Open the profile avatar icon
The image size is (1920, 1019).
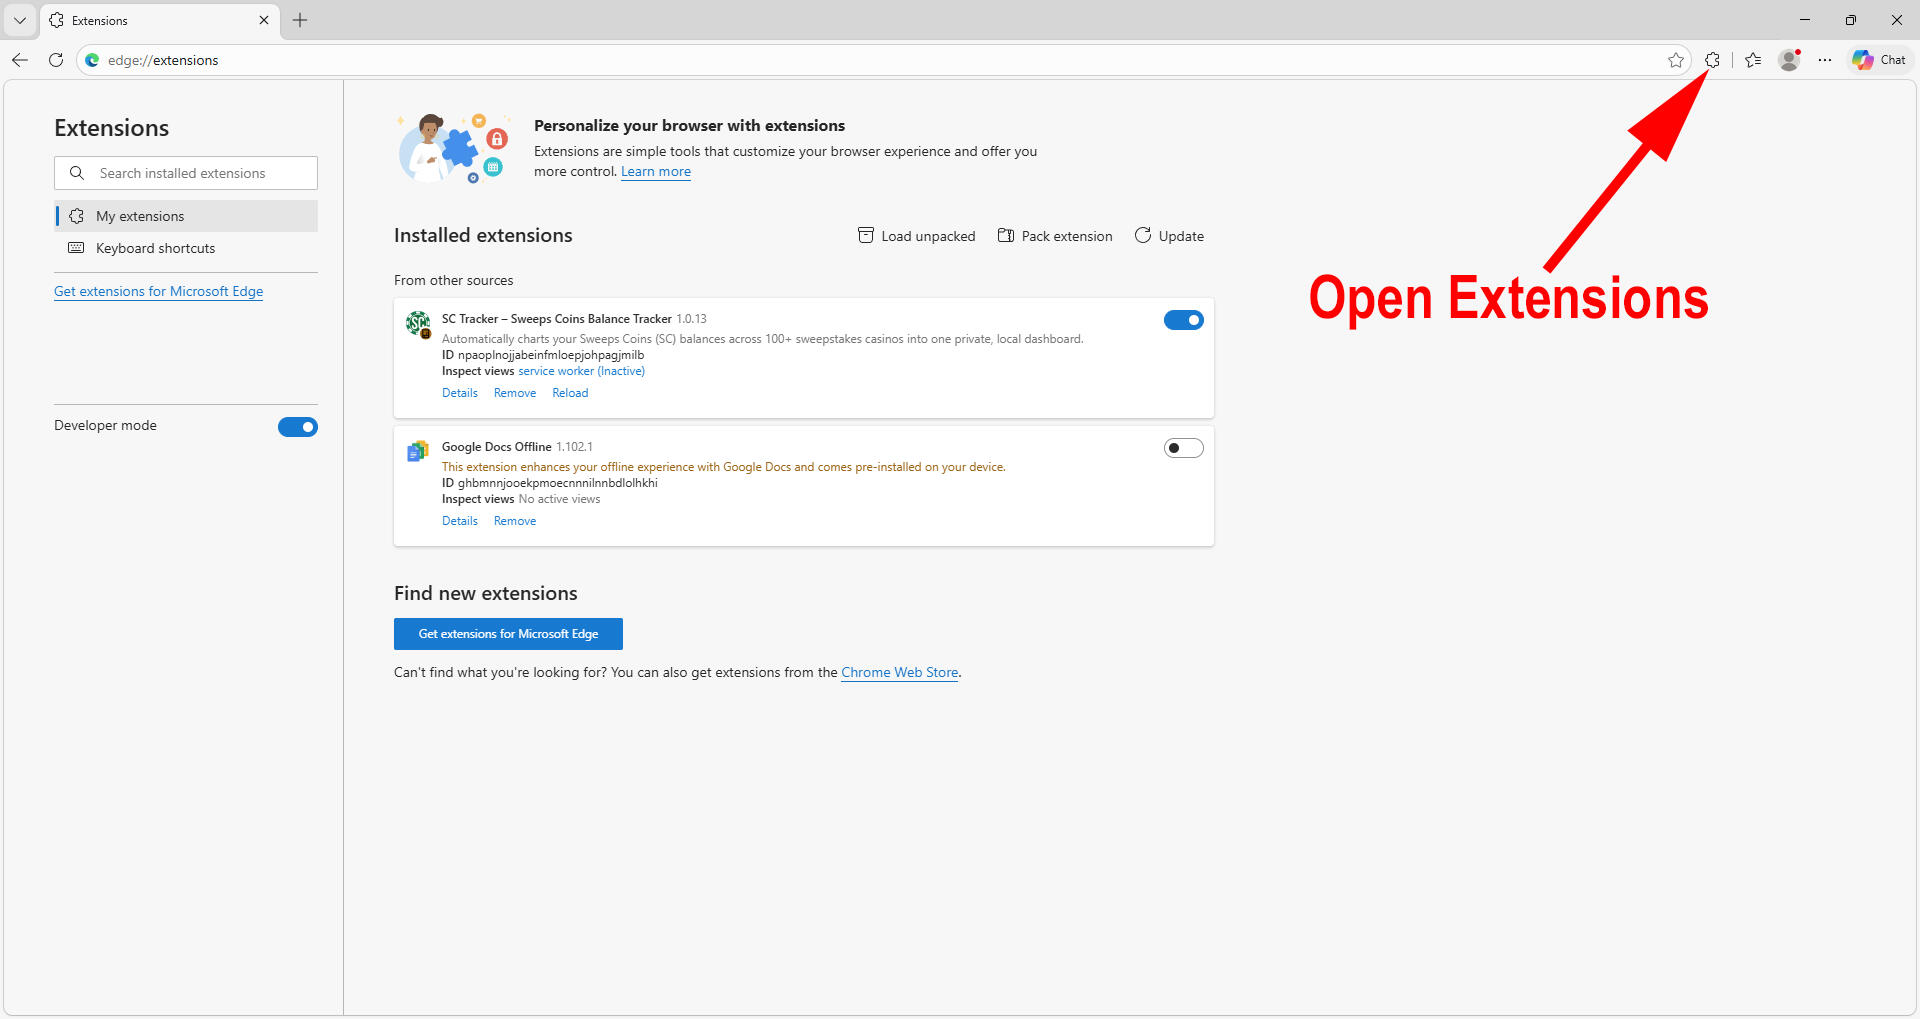1789,60
